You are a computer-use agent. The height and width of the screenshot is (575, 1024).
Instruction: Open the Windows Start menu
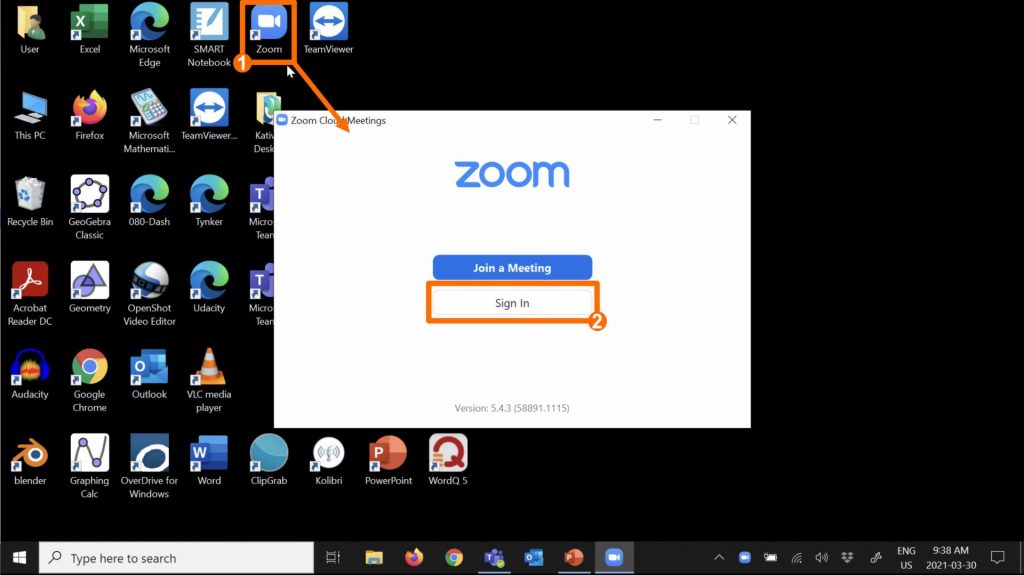click(19, 558)
